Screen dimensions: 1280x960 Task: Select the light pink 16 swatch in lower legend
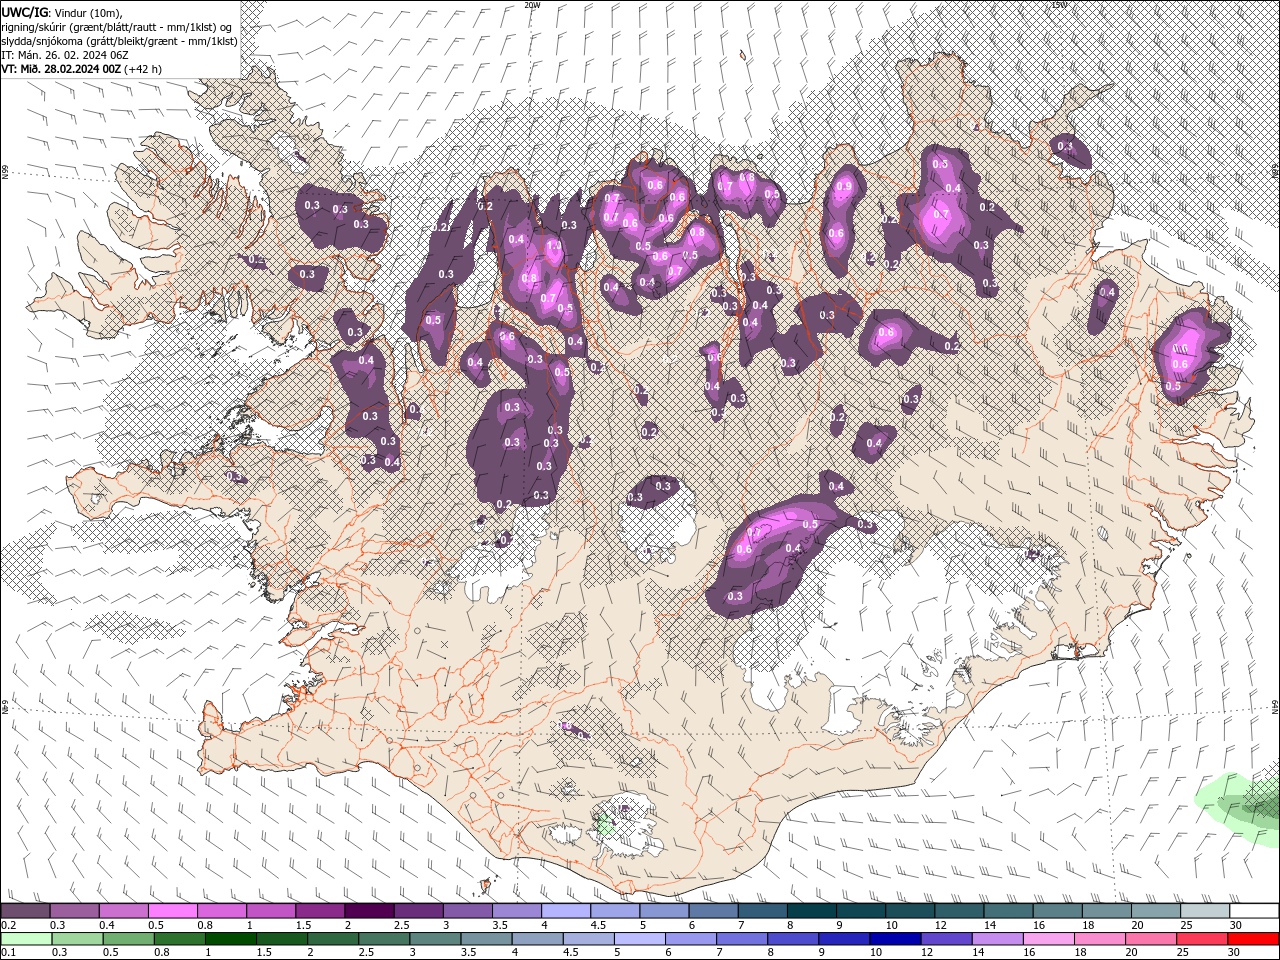click(1049, 939)
